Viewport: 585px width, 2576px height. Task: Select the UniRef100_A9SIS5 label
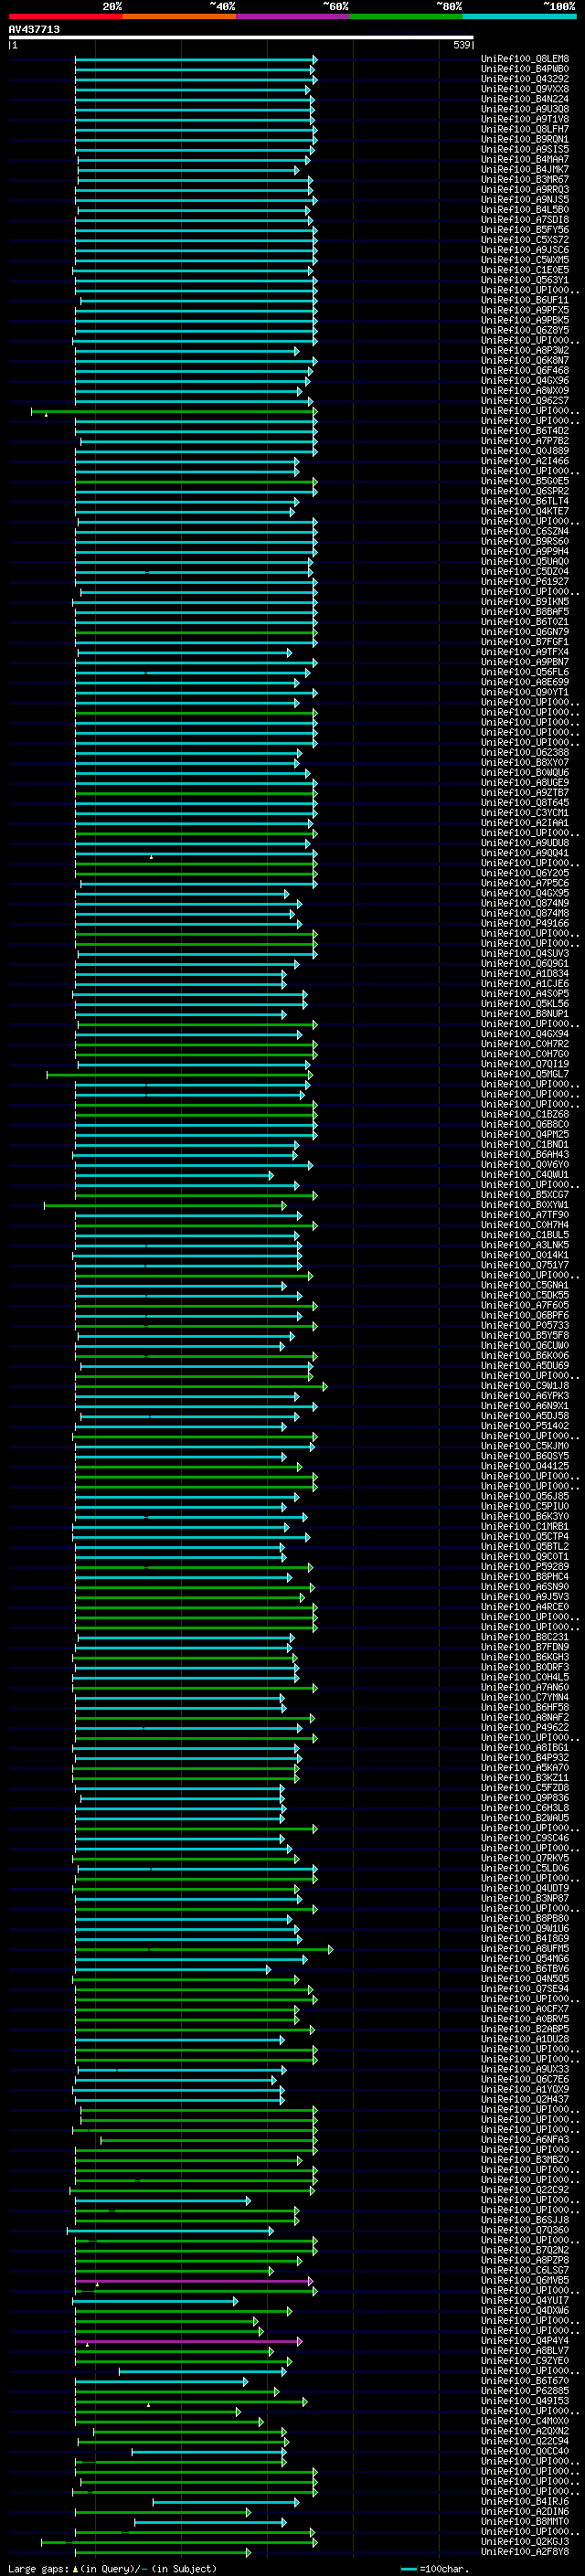click(x=525, y=149)
